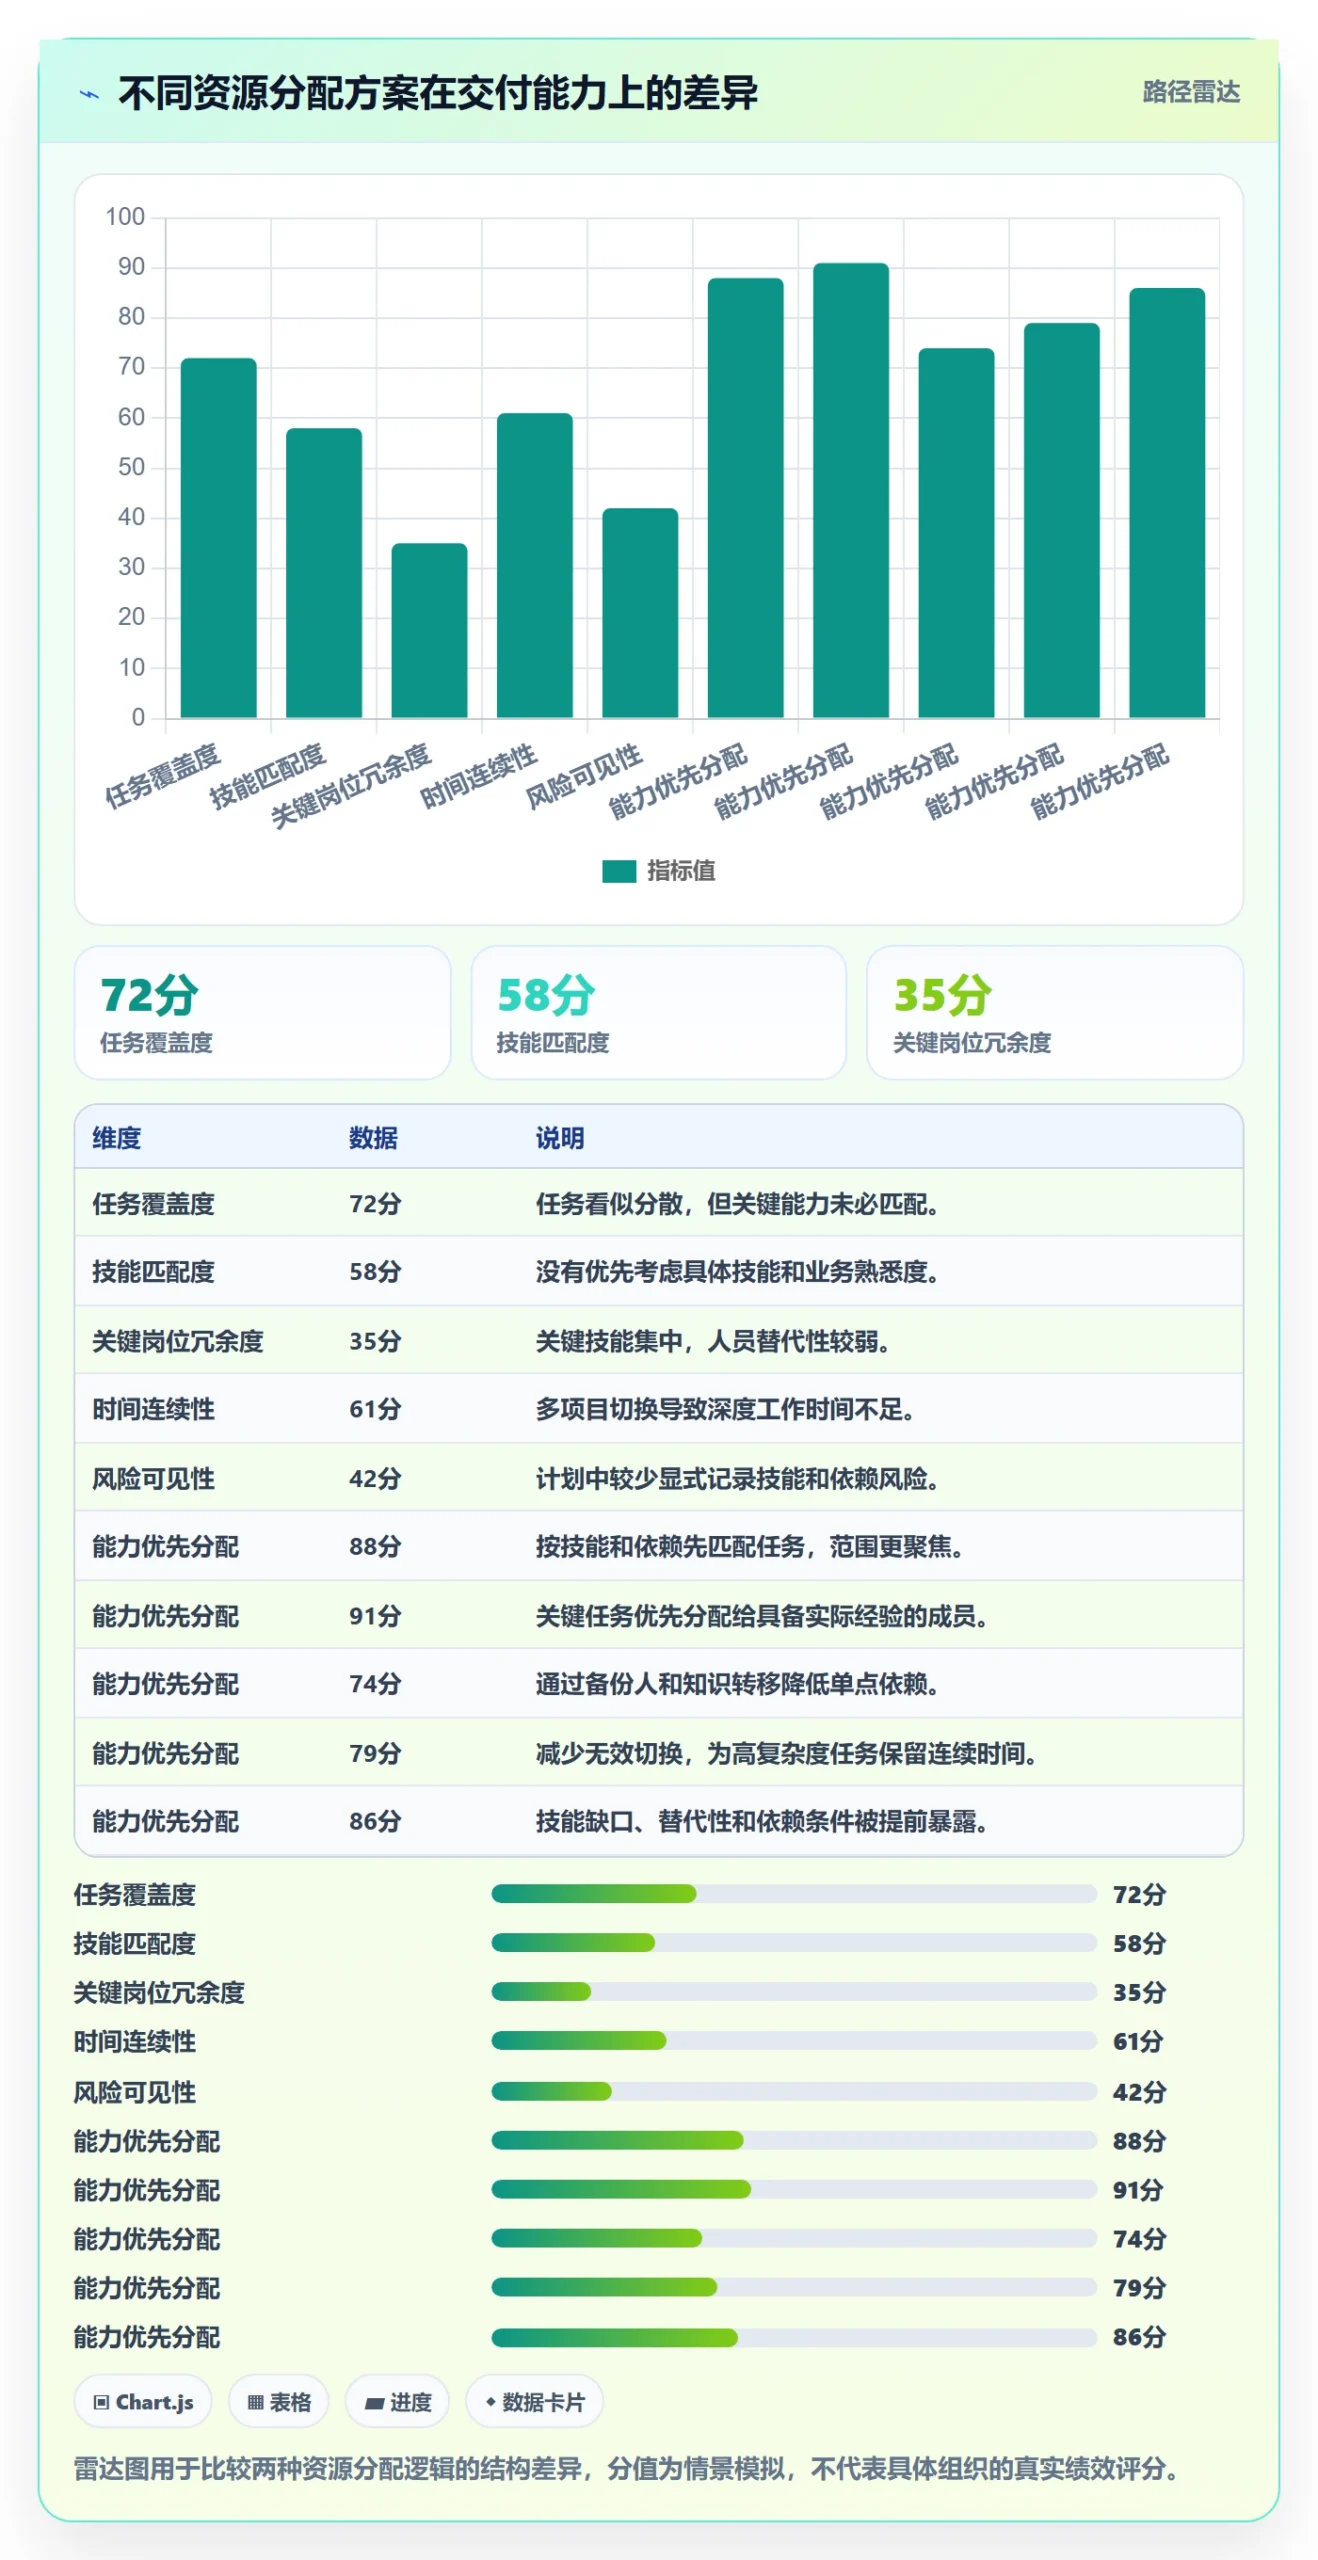Click the 路径雷达 tag in the header

[x=1190, y=92]
